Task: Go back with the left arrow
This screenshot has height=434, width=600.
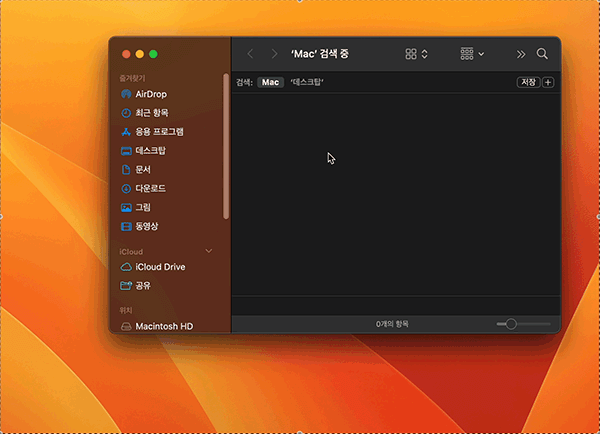Action: click(x=250, y=54)
